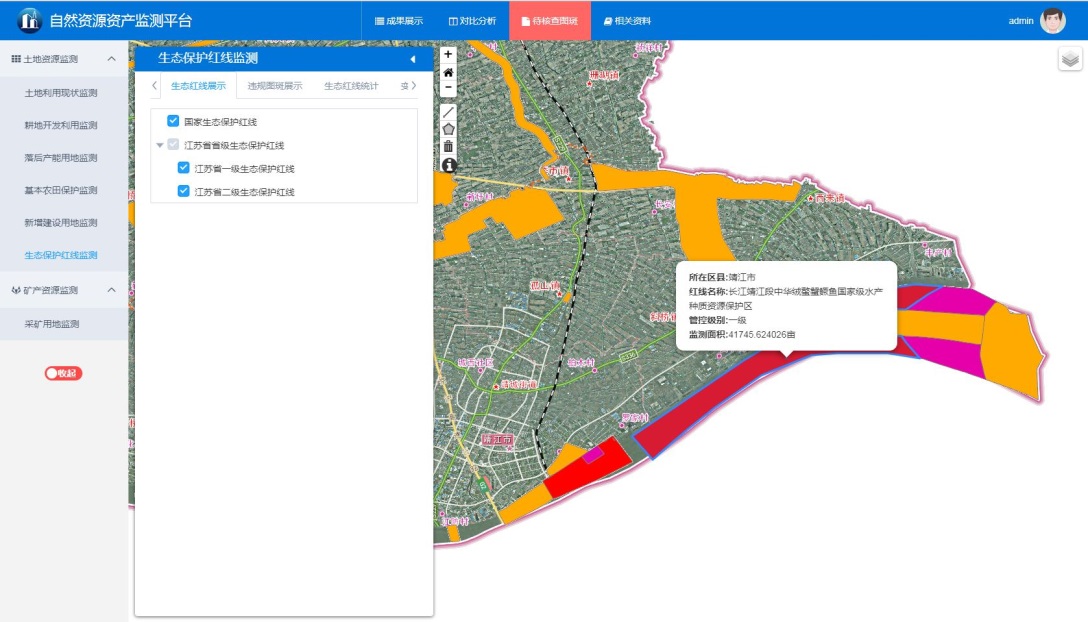Open the 对比分析 top menu
Image resolution: width=1088 pixels, height=622 pixels.
[x=472, y=21]
